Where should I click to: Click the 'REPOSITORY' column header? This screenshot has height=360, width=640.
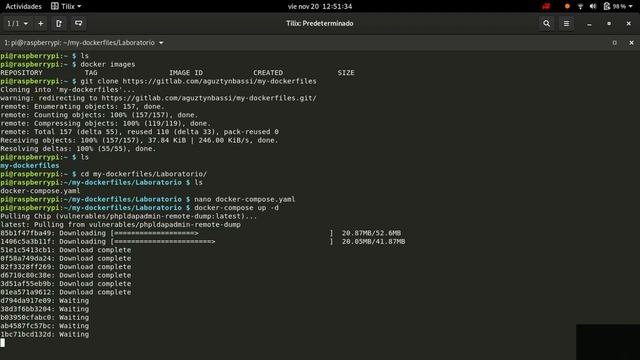(21, 73)
